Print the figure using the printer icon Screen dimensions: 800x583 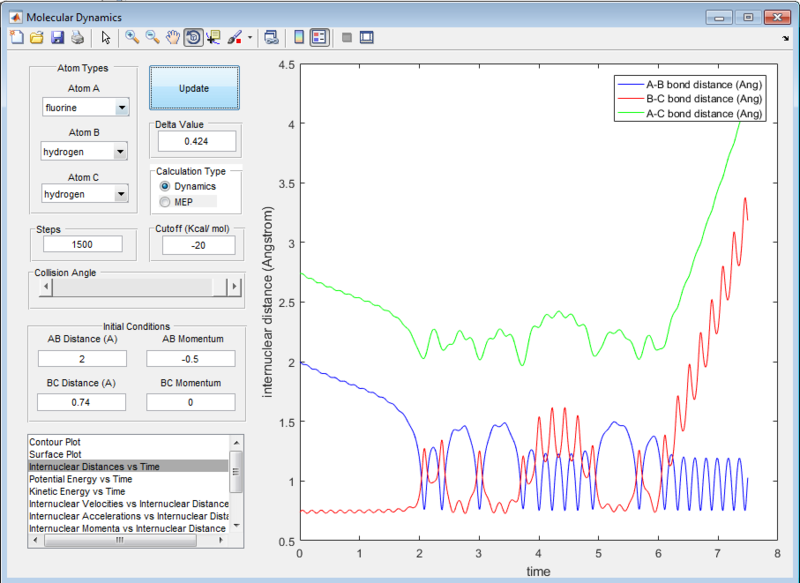click(x=77, y=38)
